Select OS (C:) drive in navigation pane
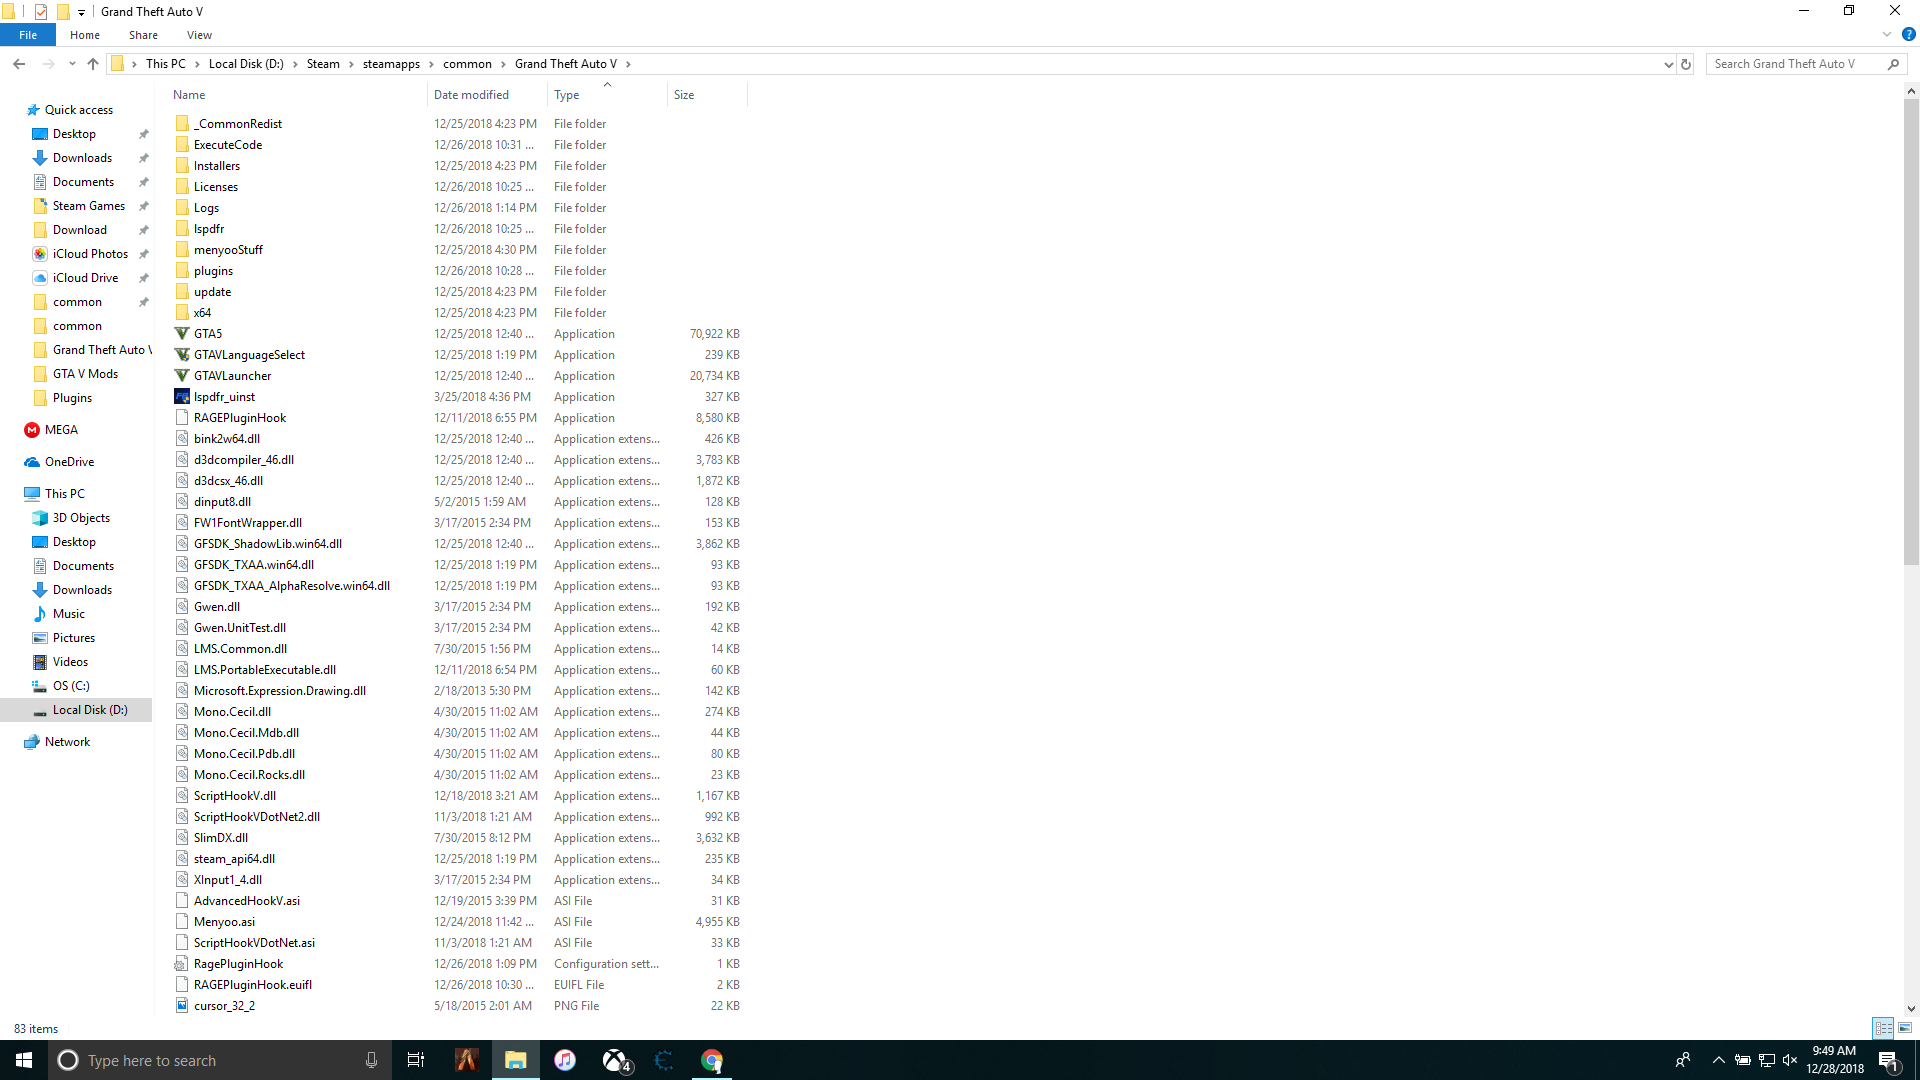This screenshot has width=1920, height=1080. coord(71,686)
